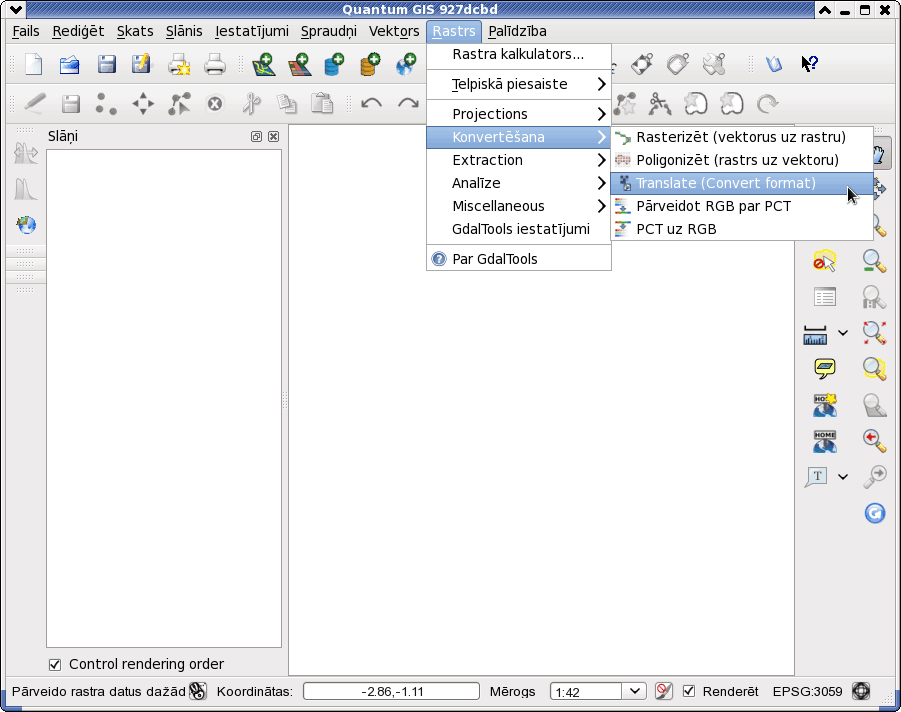Open the Vektors menu

click(x=394, y=31)
